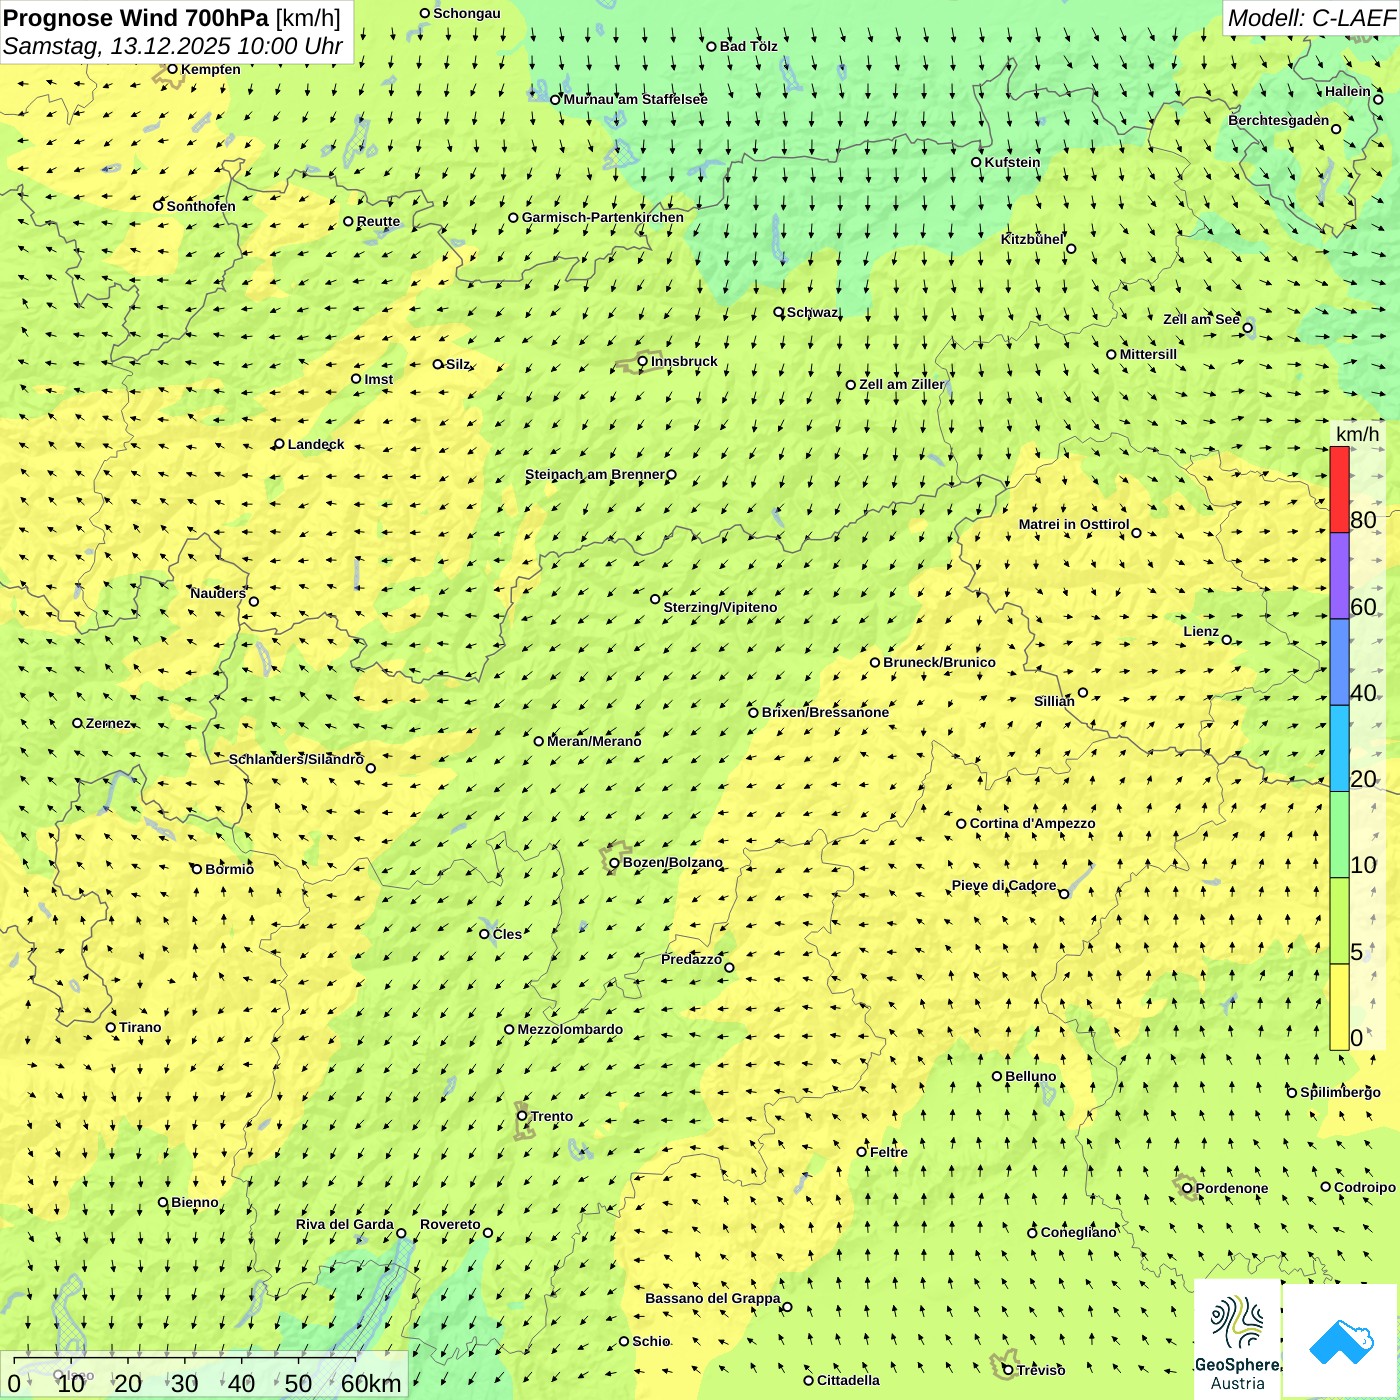This screenshot has width=1400, height=1400.
Task: Click the "Cittadella" label
Action: coord(848,1380)
